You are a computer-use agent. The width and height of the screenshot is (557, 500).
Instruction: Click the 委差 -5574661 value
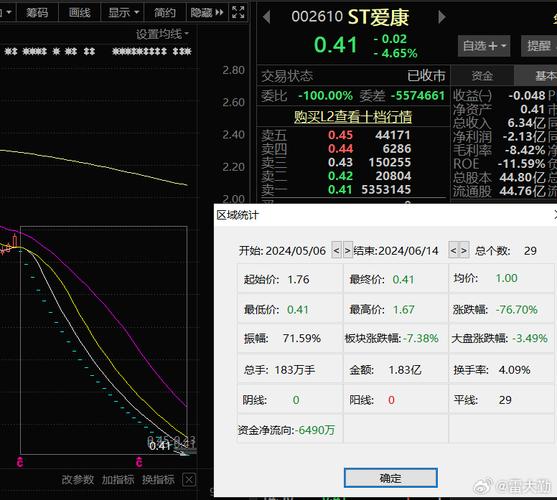tap(418, 96)
